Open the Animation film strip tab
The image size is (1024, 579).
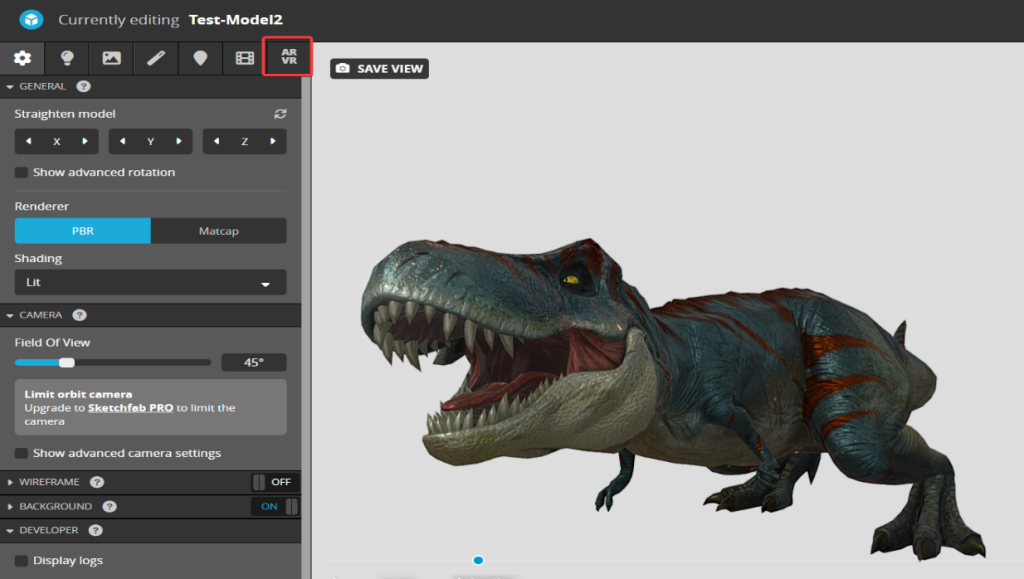[x=244, y=58]
